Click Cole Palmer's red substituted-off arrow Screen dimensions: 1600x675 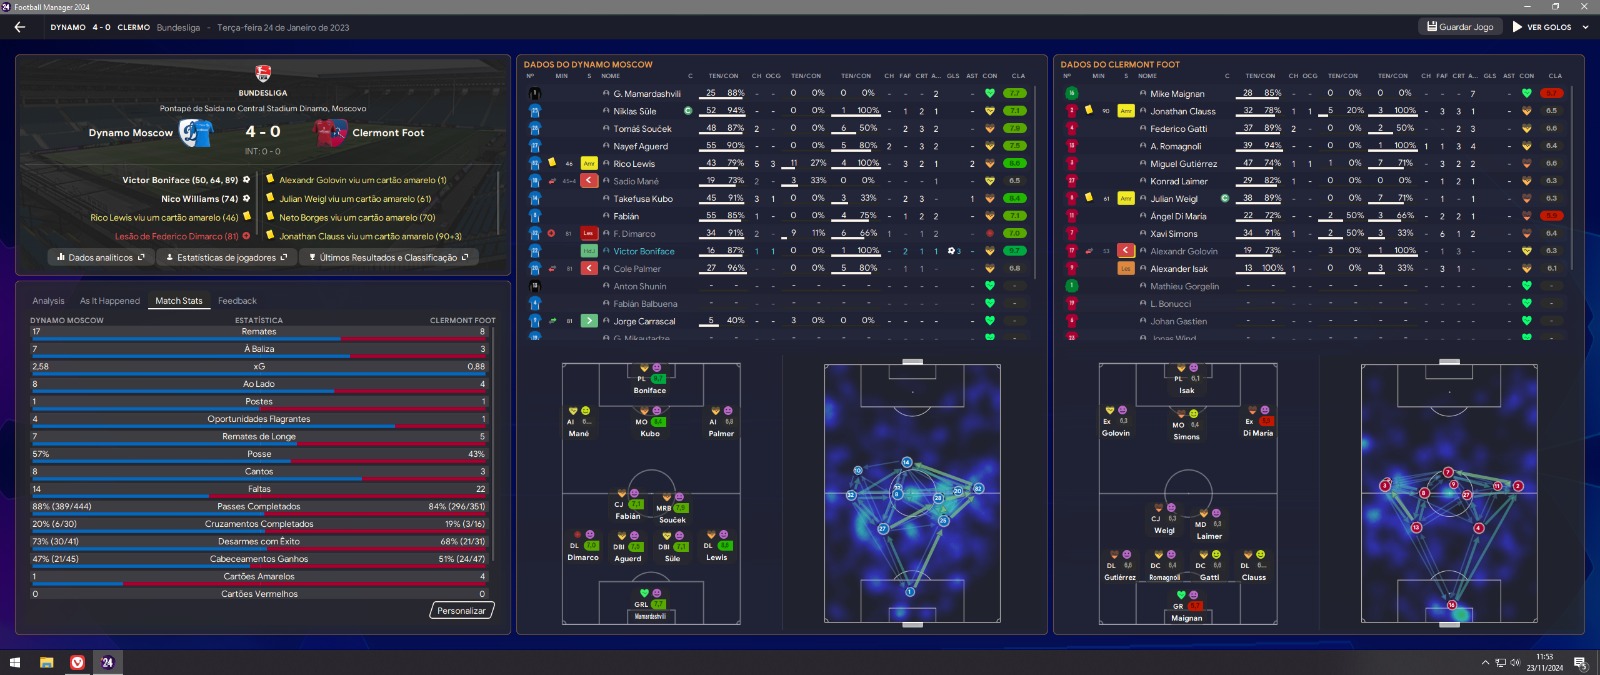click(589, 269)
